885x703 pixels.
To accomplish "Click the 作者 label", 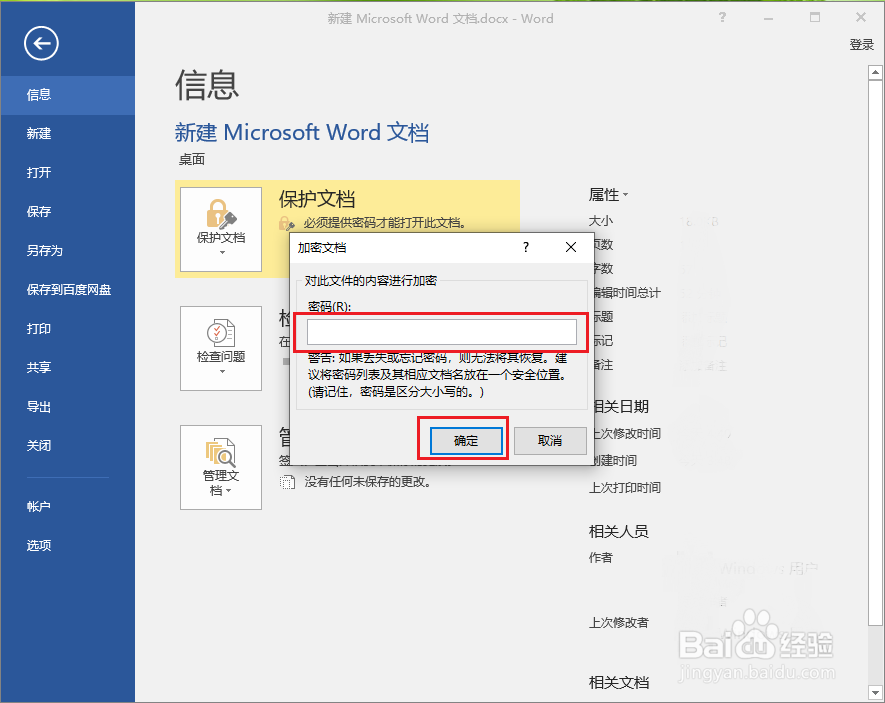I will [601, 557].
